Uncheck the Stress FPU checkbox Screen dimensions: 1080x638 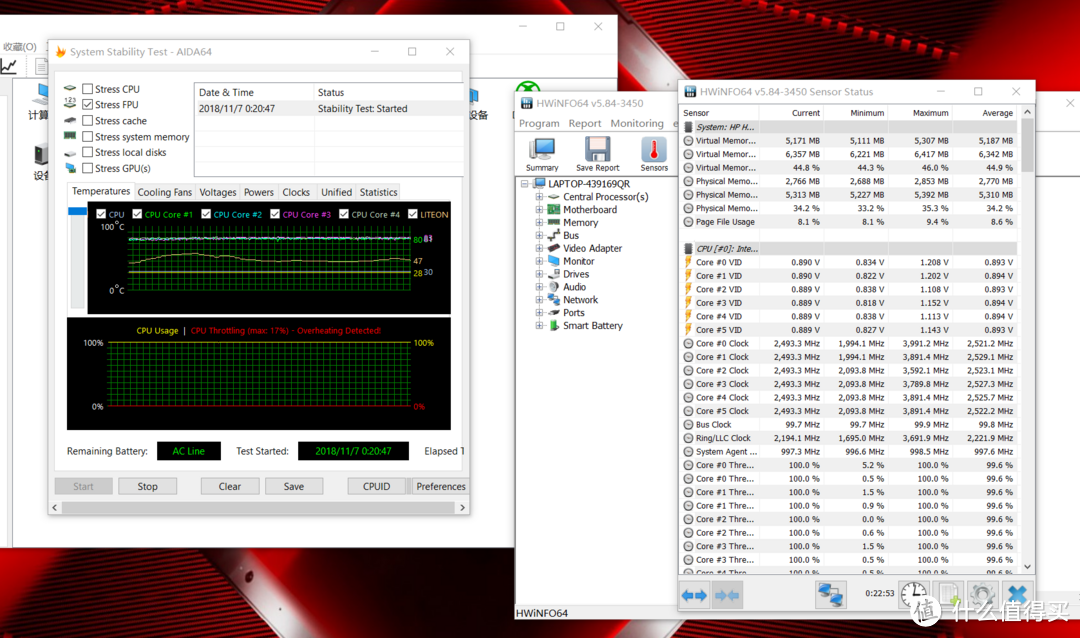pyautogui.click(x=87, y=105)
